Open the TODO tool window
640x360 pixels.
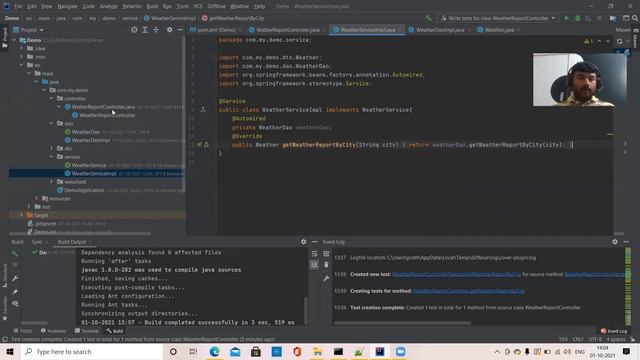pos(22,331)
